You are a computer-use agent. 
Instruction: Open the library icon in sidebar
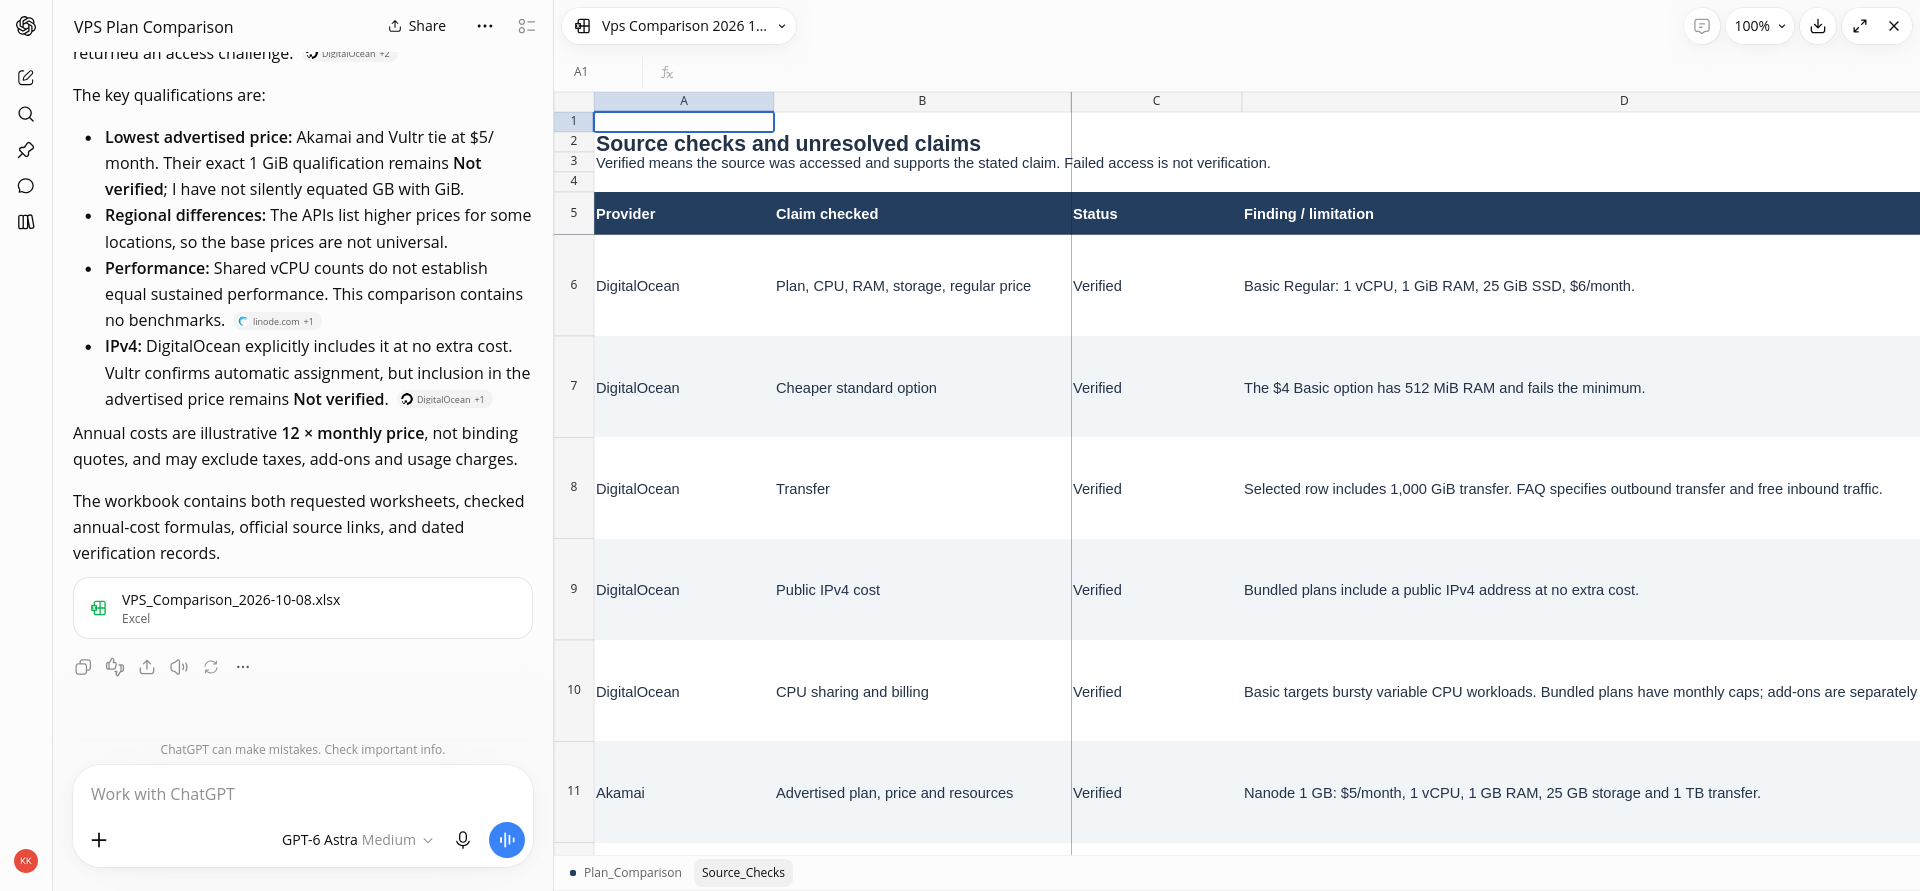pos(26,222)
